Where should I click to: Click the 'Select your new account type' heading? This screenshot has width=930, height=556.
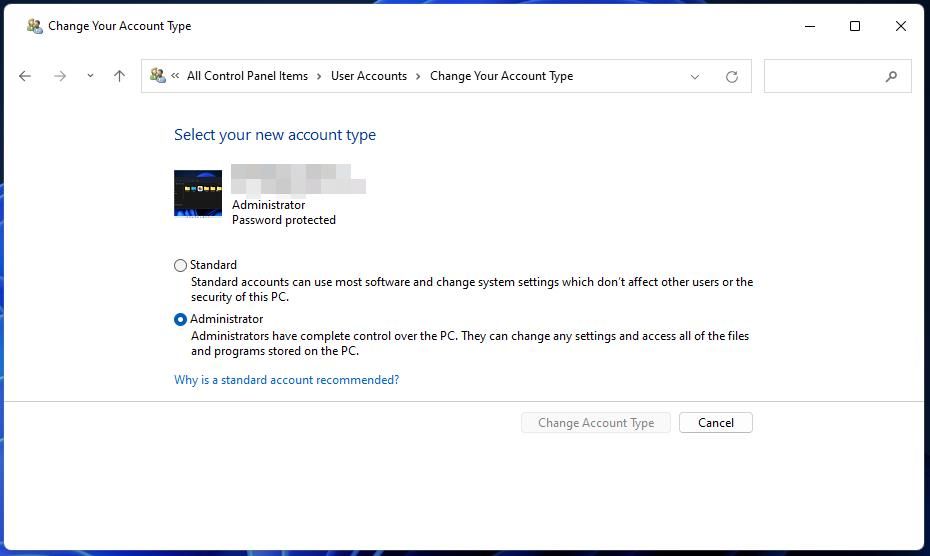point(275,135)
